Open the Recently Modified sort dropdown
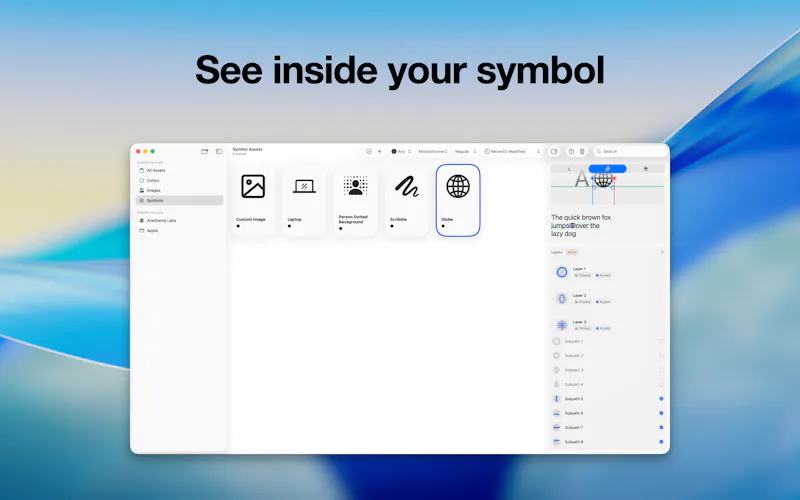Image resolution: width=800 pixels, height=500 pixels. tap(512, 152)
